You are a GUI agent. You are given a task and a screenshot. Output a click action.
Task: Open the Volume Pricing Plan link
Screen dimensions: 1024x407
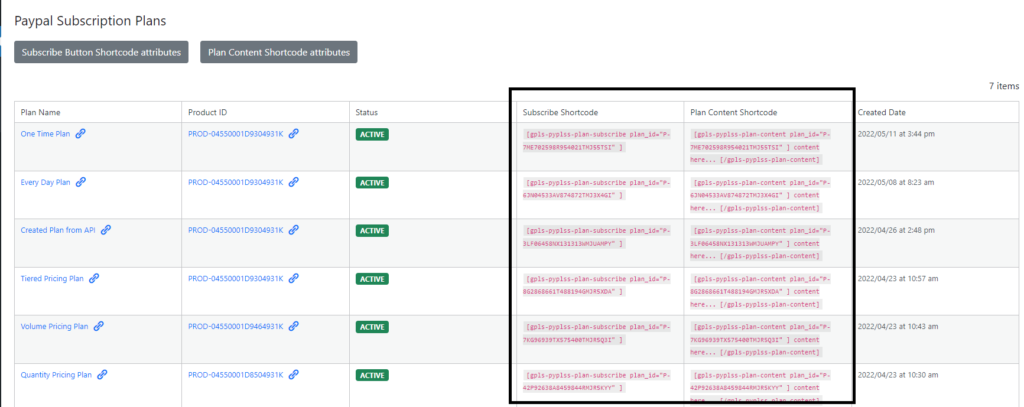54,326
